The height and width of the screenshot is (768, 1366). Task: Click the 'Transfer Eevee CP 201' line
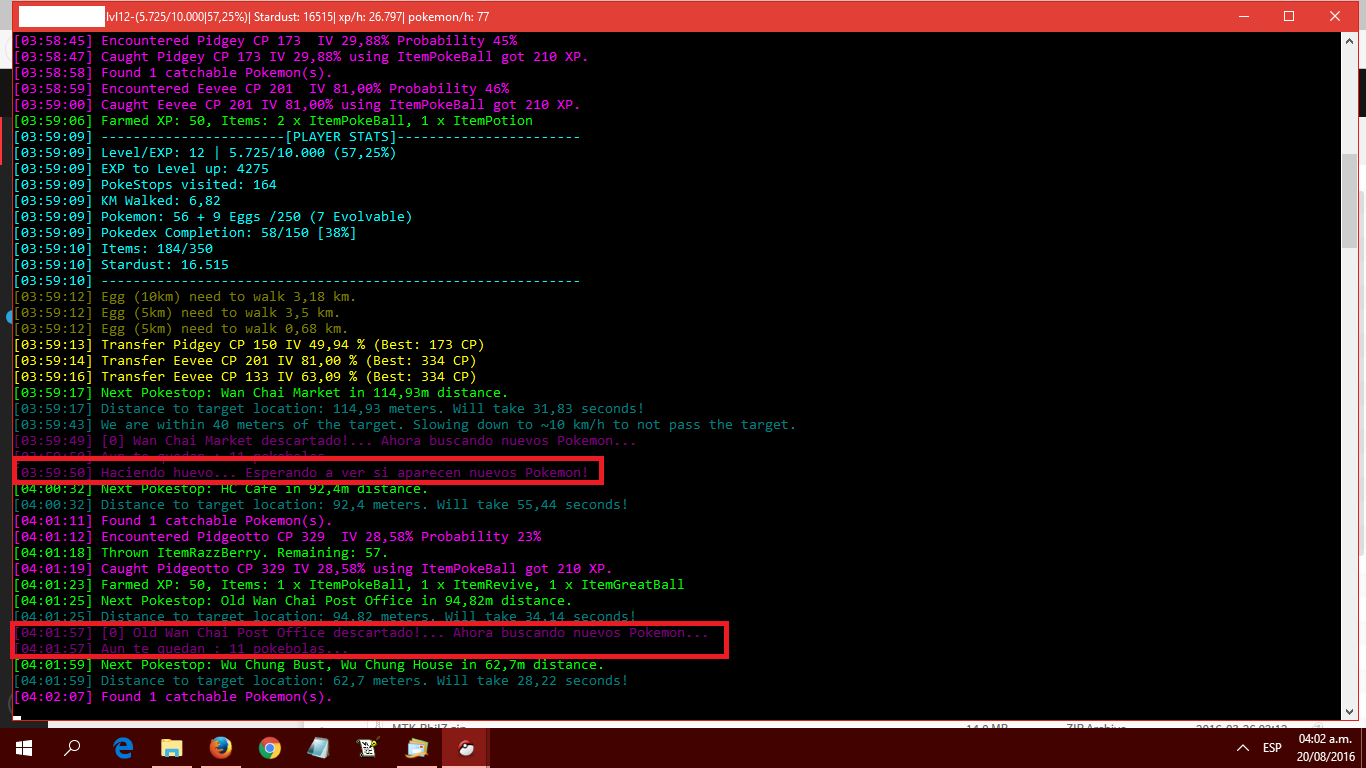pyautogui.click(x=245, y=361)
